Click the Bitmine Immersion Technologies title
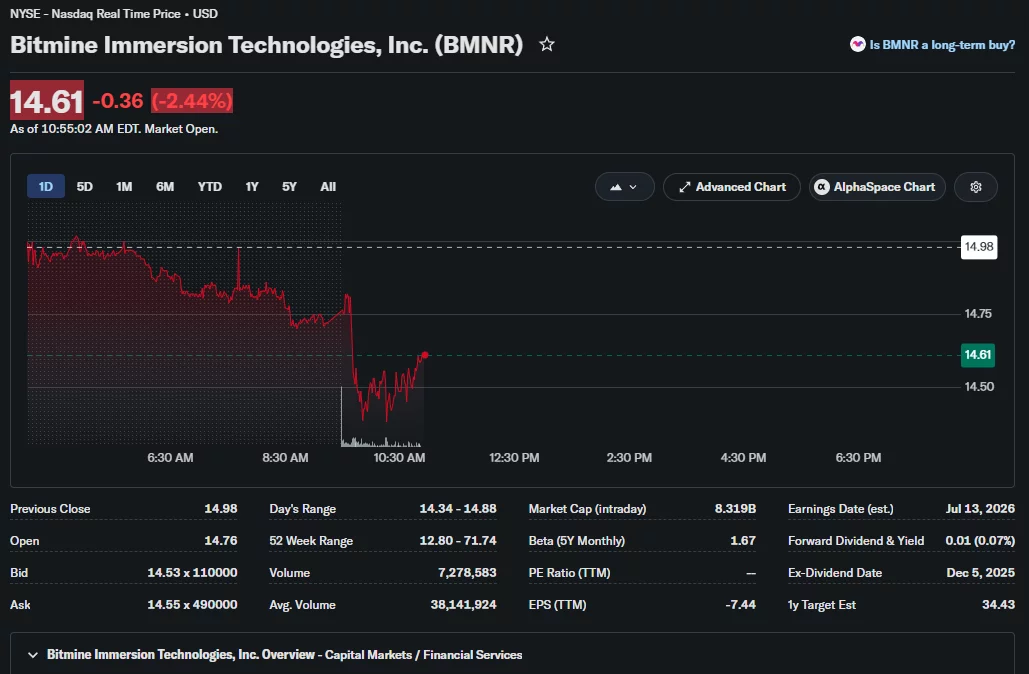Screen dimensions: 1029x674 point(266,45)
